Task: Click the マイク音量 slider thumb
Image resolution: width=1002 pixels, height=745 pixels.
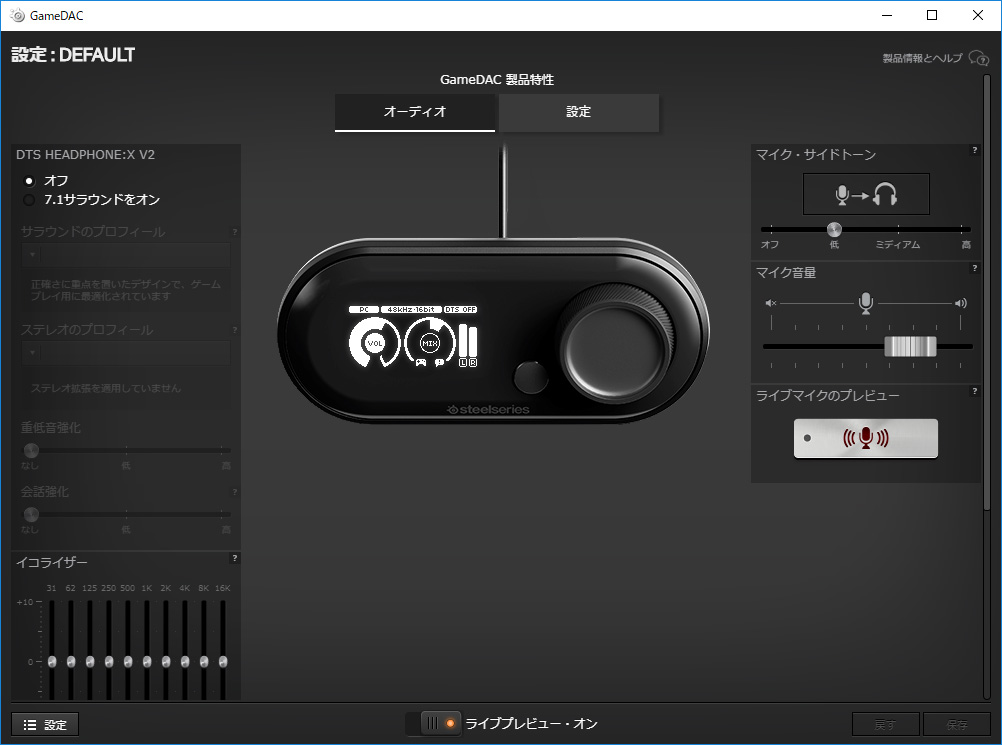Action: (x=910, y=346)
